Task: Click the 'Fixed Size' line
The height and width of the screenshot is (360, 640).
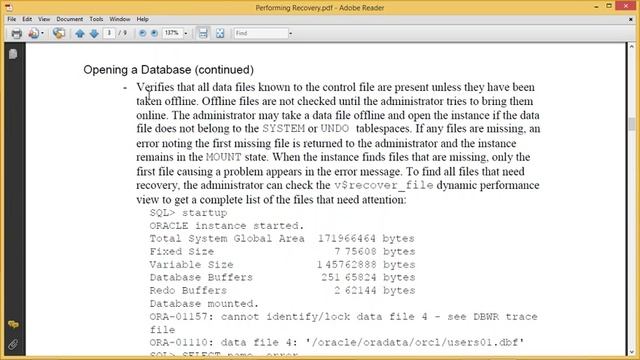Action: pyautogui.click(x=282, y=252)
